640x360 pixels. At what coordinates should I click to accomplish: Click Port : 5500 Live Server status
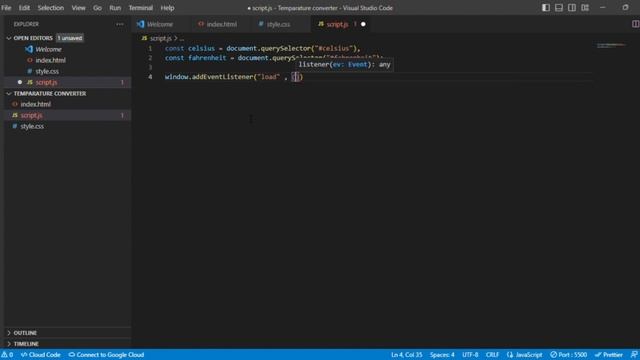569,355
